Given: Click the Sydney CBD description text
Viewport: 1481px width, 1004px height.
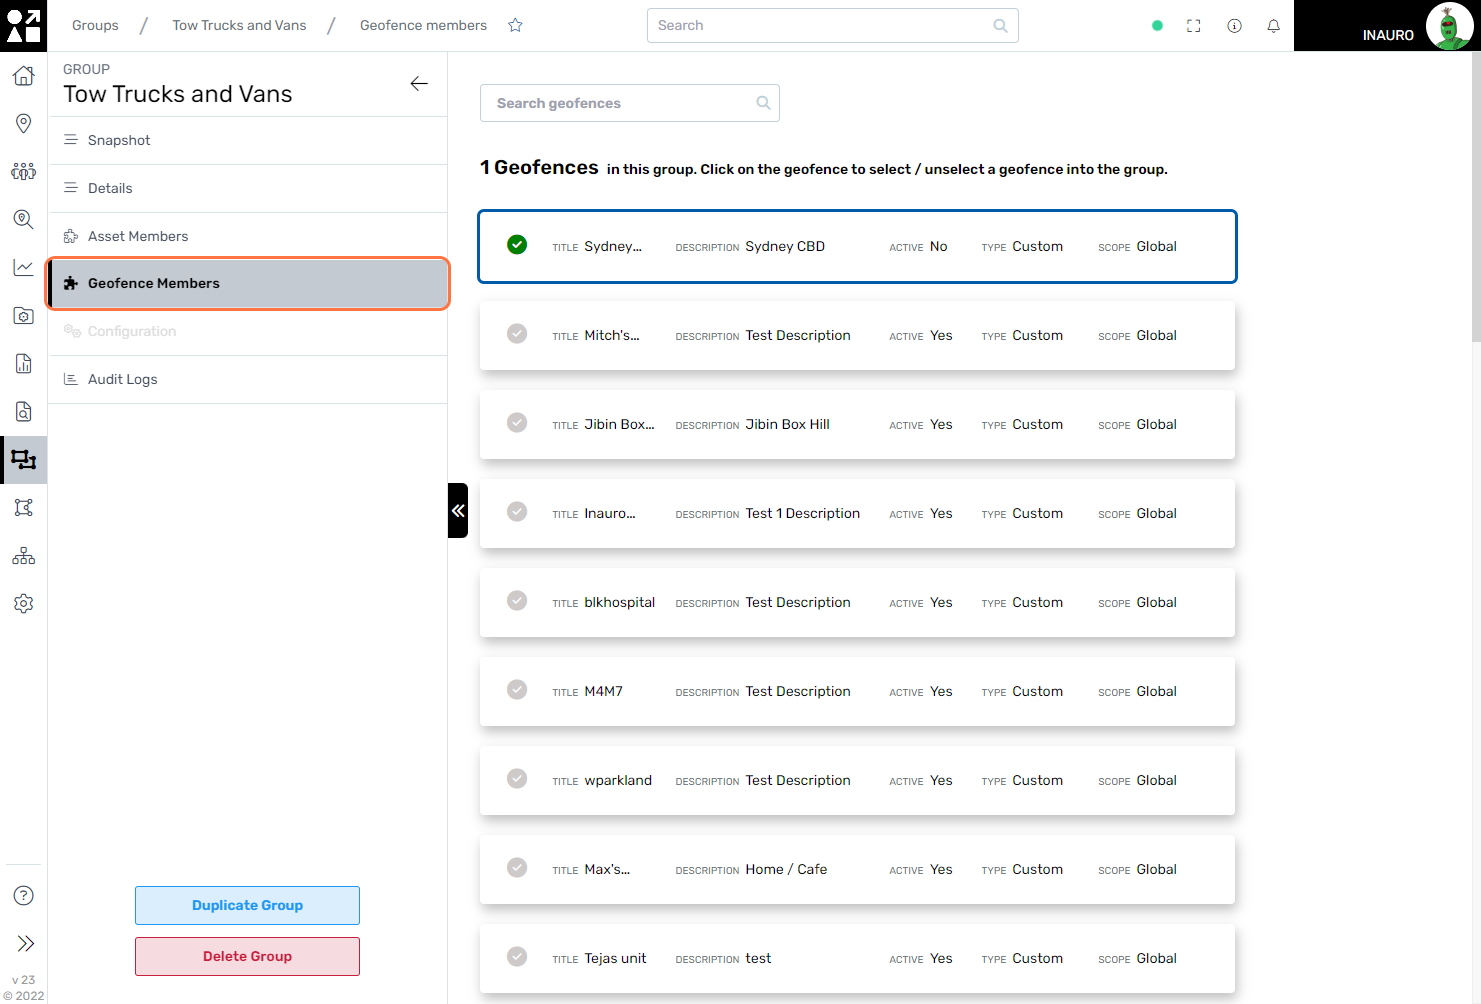Looking at the screenshot, I should [x=785, y=246].
